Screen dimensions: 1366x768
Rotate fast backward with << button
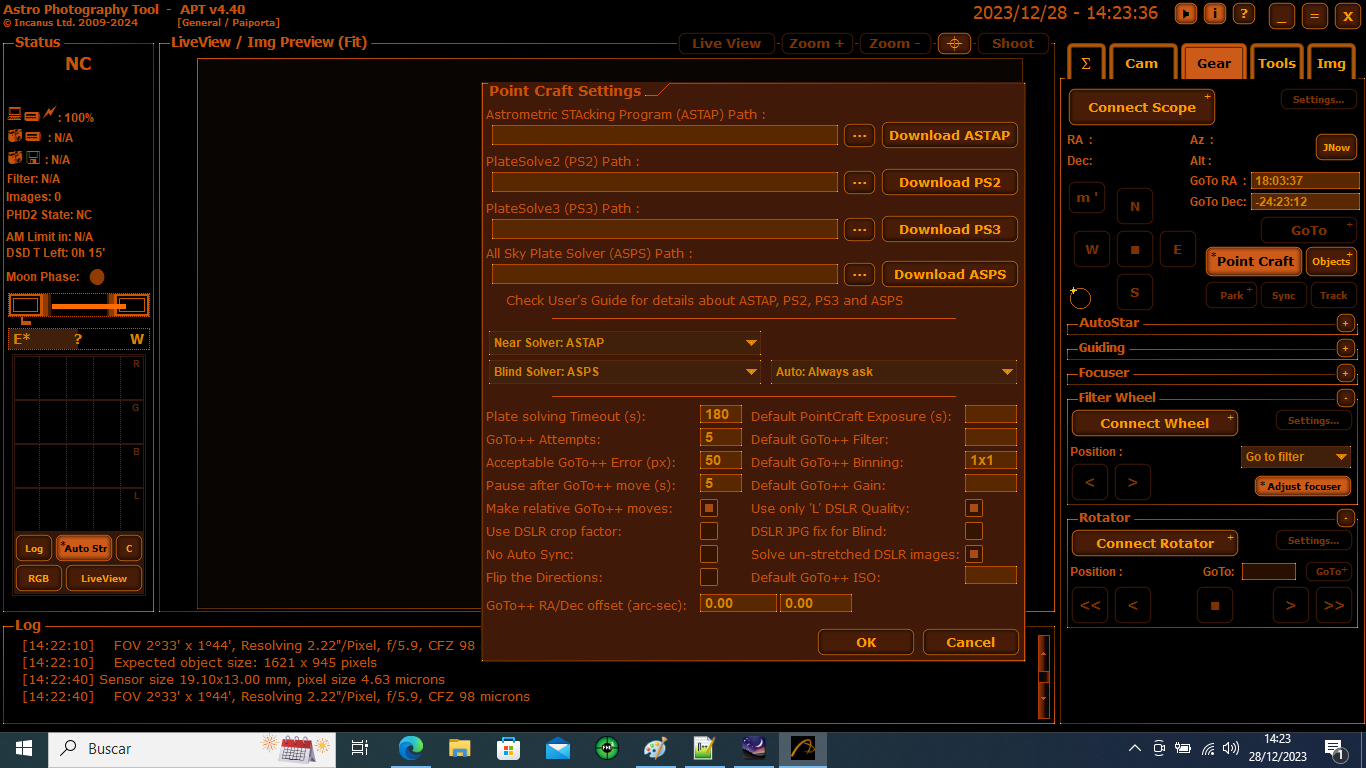pyautogui.click(x=1091, y=605)
